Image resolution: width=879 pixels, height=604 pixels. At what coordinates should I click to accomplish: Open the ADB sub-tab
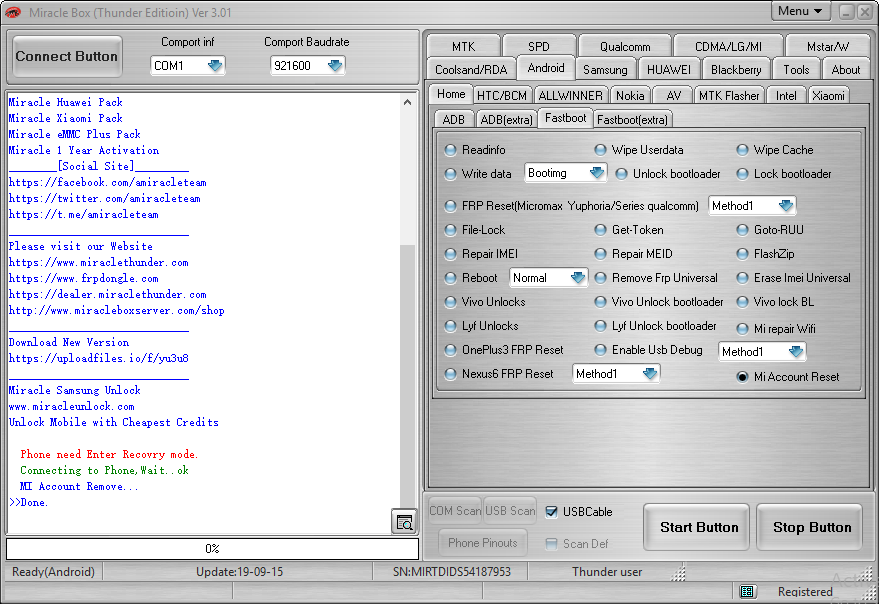(x=453, y=119)
